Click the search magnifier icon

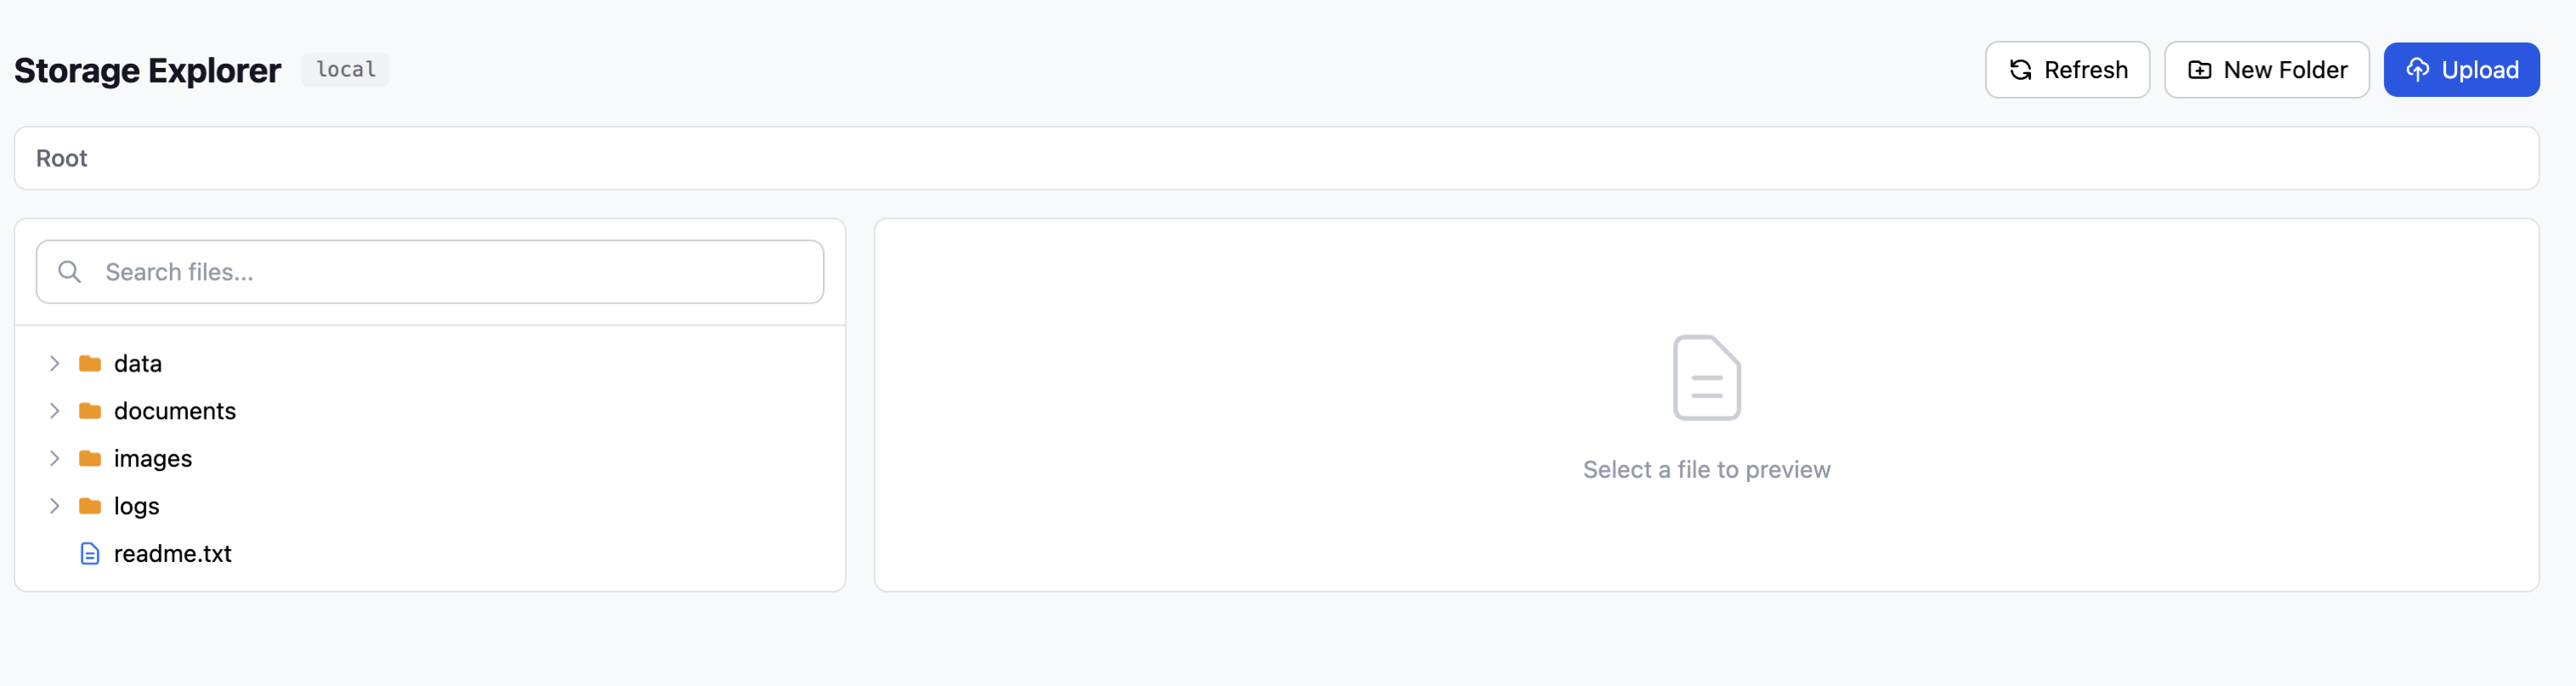(x=69, y=272)
